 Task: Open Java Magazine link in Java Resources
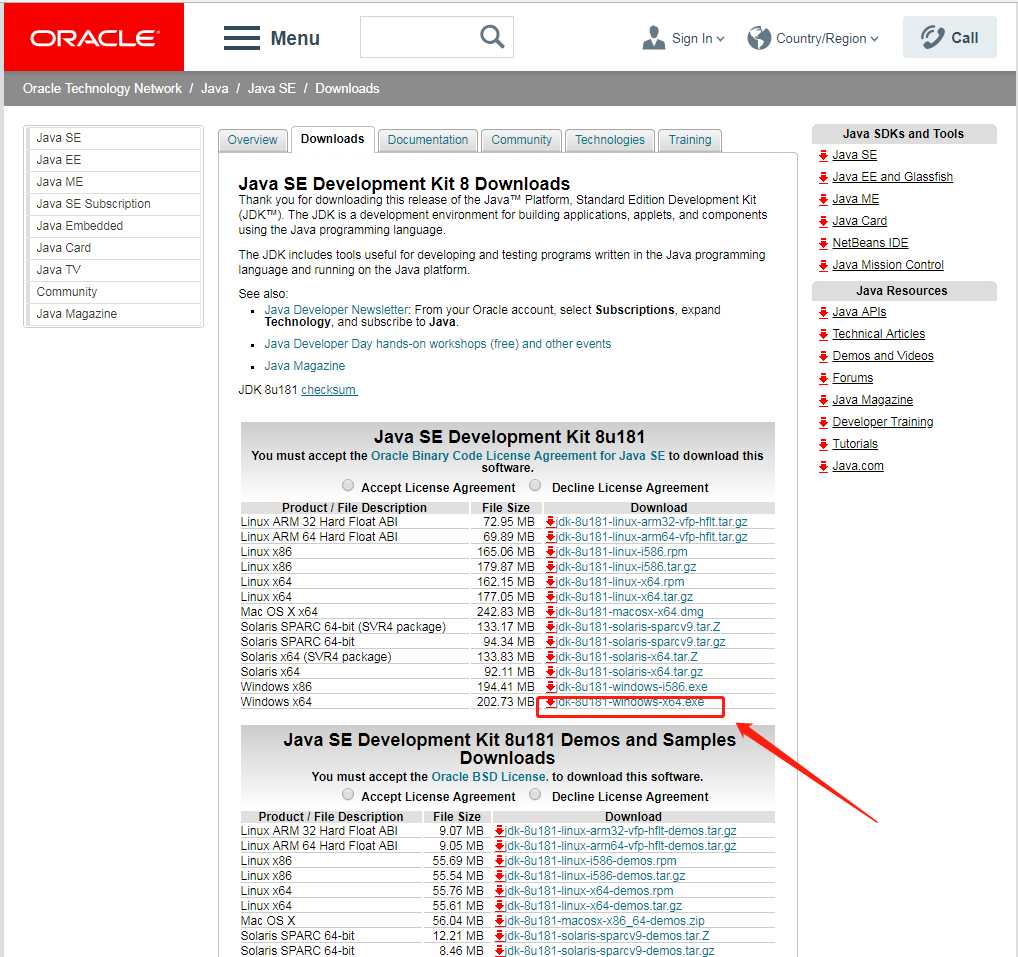(873, 399)
